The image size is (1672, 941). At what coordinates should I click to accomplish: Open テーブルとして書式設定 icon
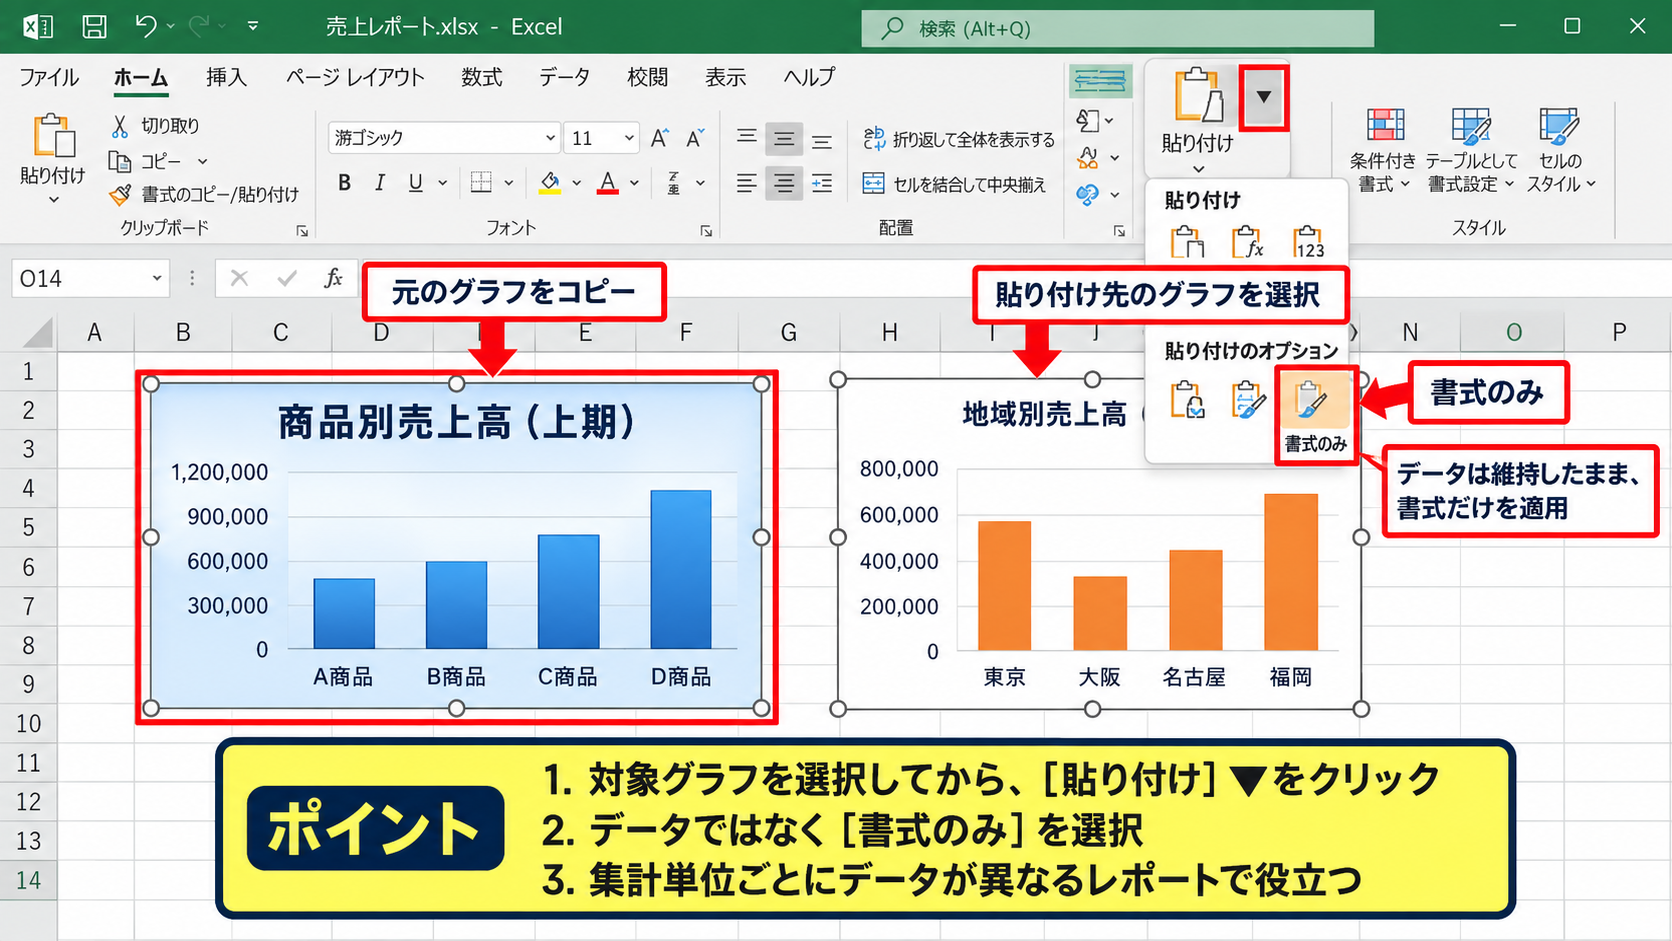[x=1471, y=151]
